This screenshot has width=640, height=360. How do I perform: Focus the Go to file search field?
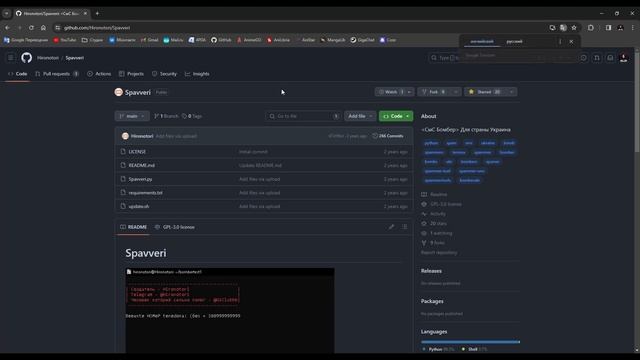pyautogui.click(x=303, y=116)
